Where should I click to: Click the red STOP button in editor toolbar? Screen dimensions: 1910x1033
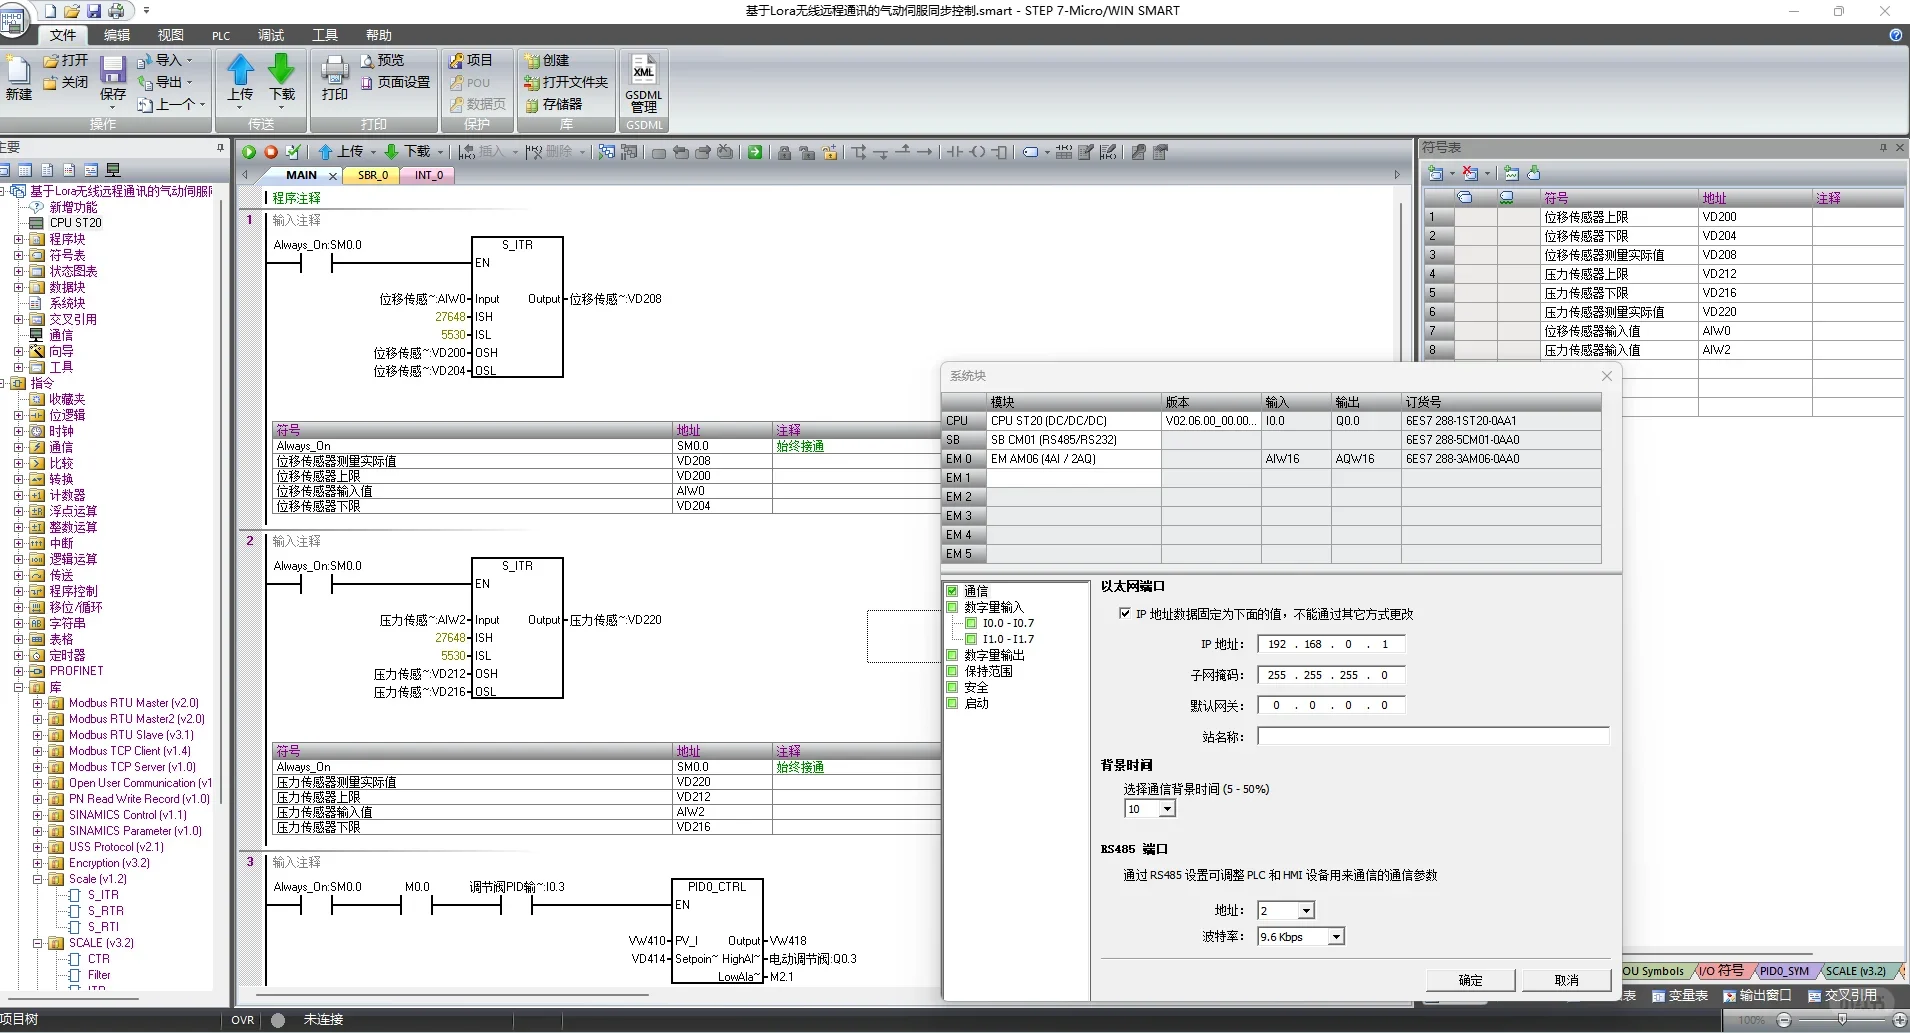(x=271, y=152)
